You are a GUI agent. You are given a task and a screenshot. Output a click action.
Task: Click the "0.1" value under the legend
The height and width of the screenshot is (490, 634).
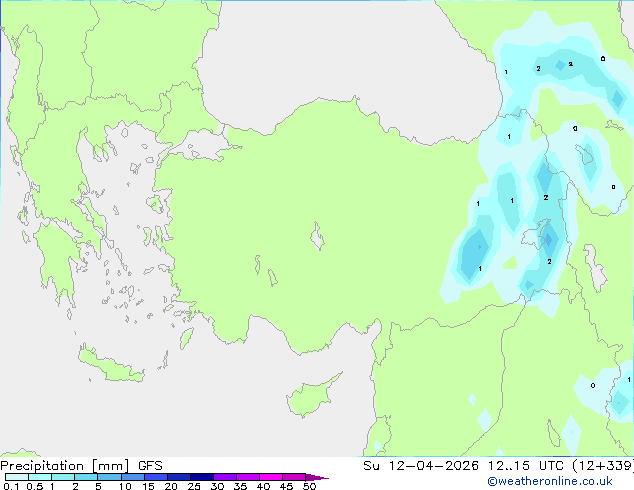tap(11, 486)
